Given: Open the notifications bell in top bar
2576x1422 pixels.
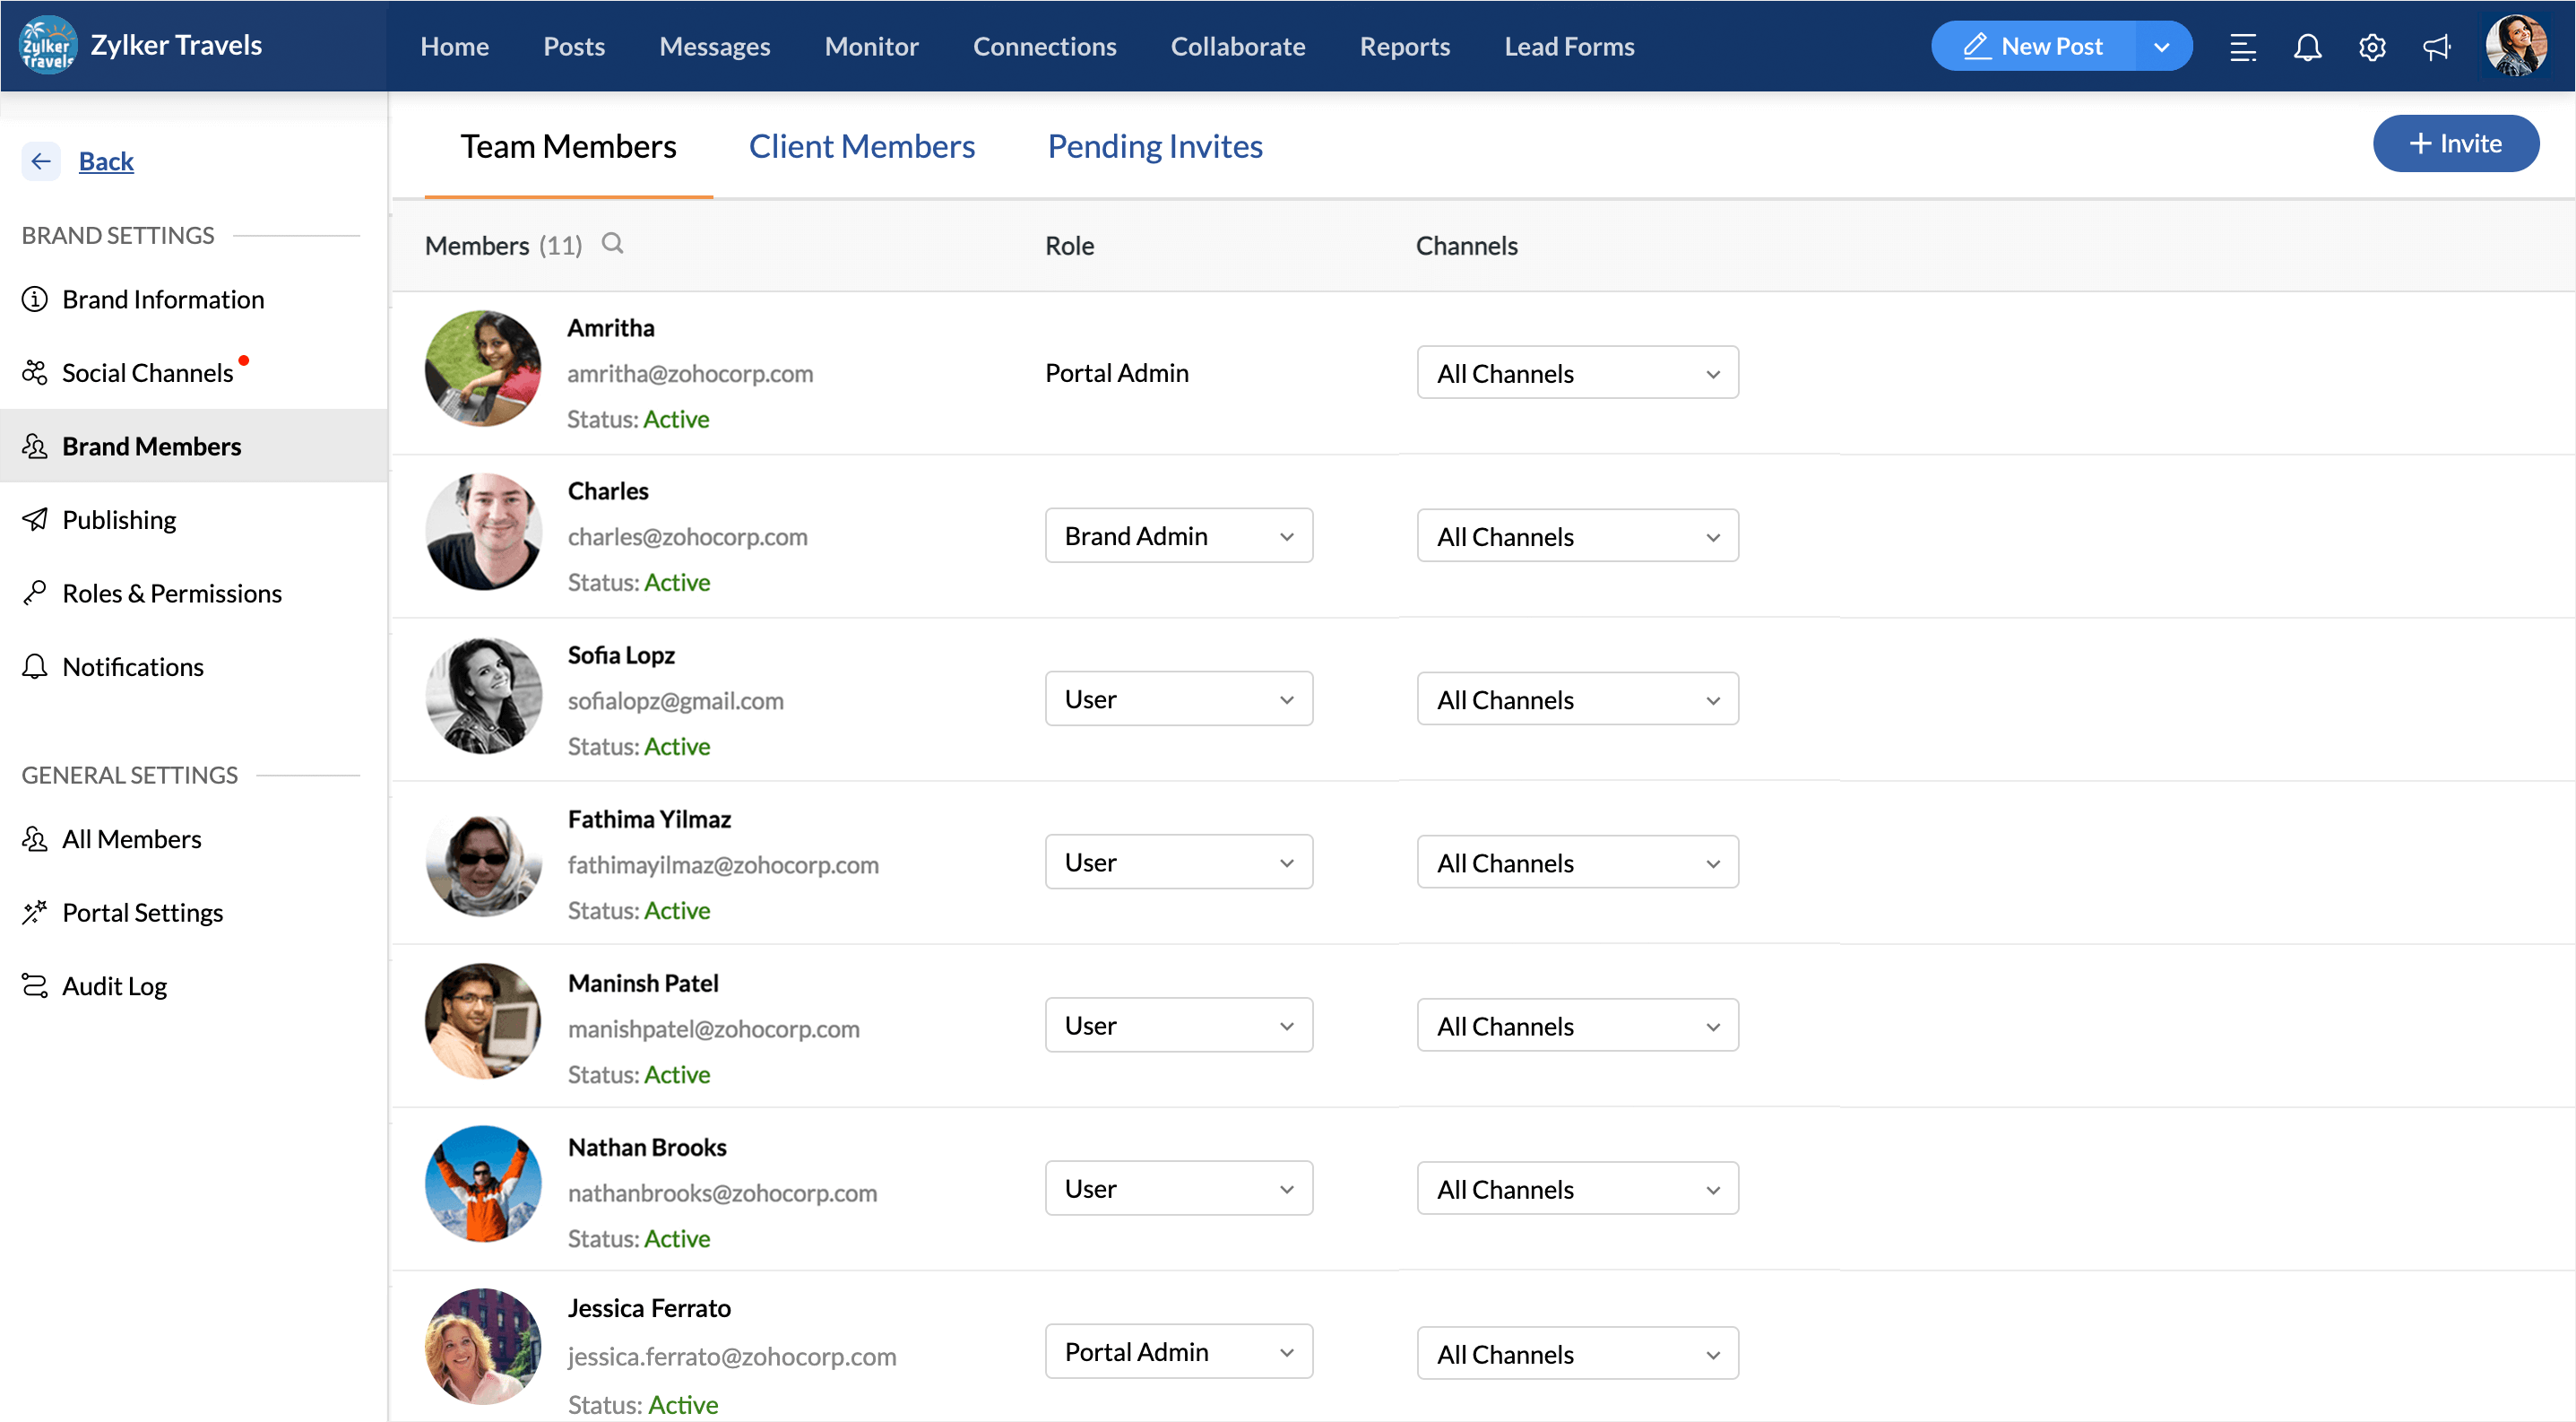Looking at the screenshot, I should (x=2307, y=47).
